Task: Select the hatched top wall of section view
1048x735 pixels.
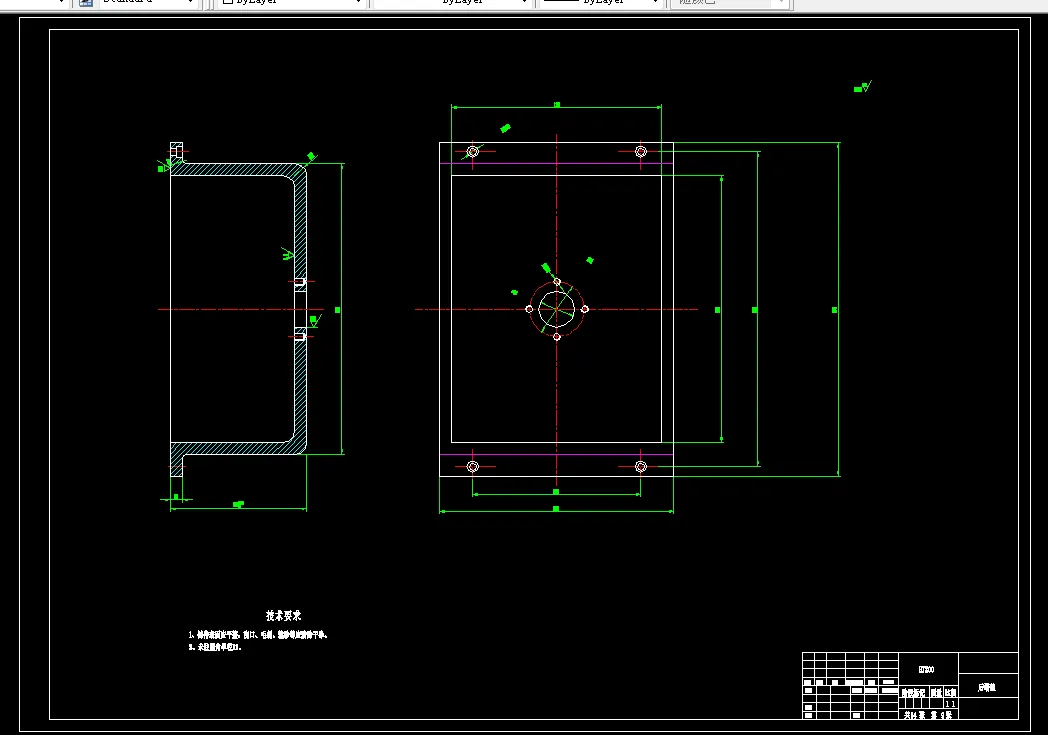Action: 234,170
